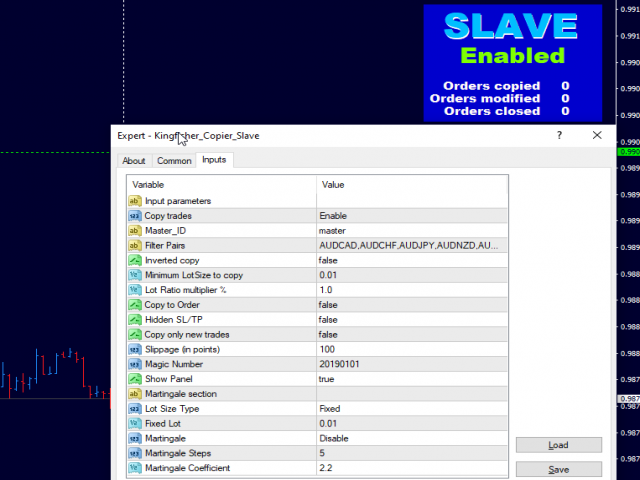Change the Copy to Order false value
Screen dimensions: 640x480
[412, 304]
